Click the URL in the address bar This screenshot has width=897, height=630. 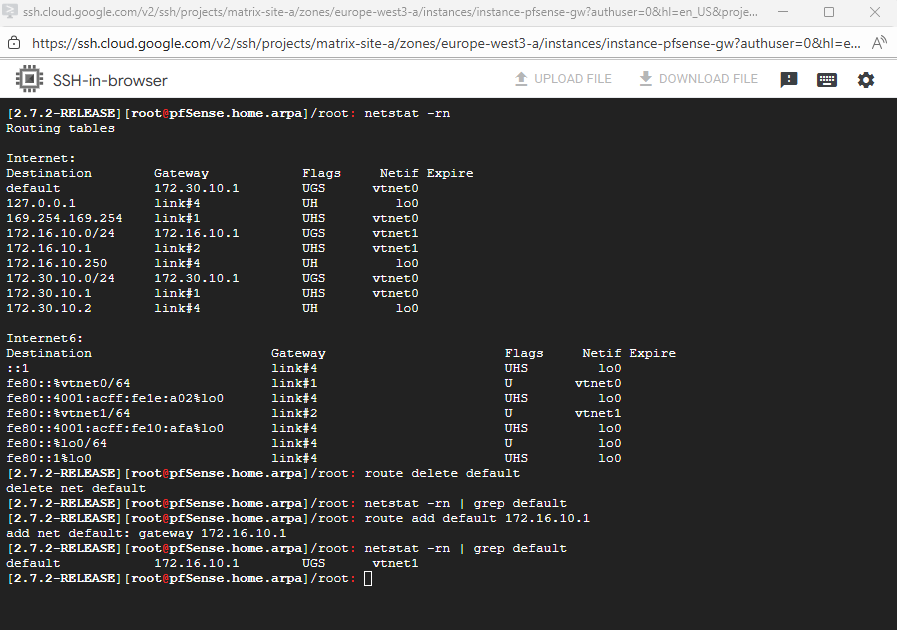pyautogui.click(x=446, y=43)
